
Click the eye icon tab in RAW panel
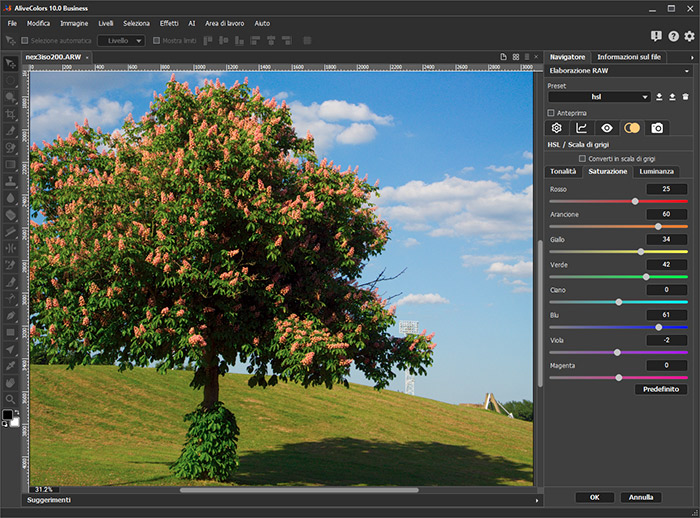coord(606,128)
